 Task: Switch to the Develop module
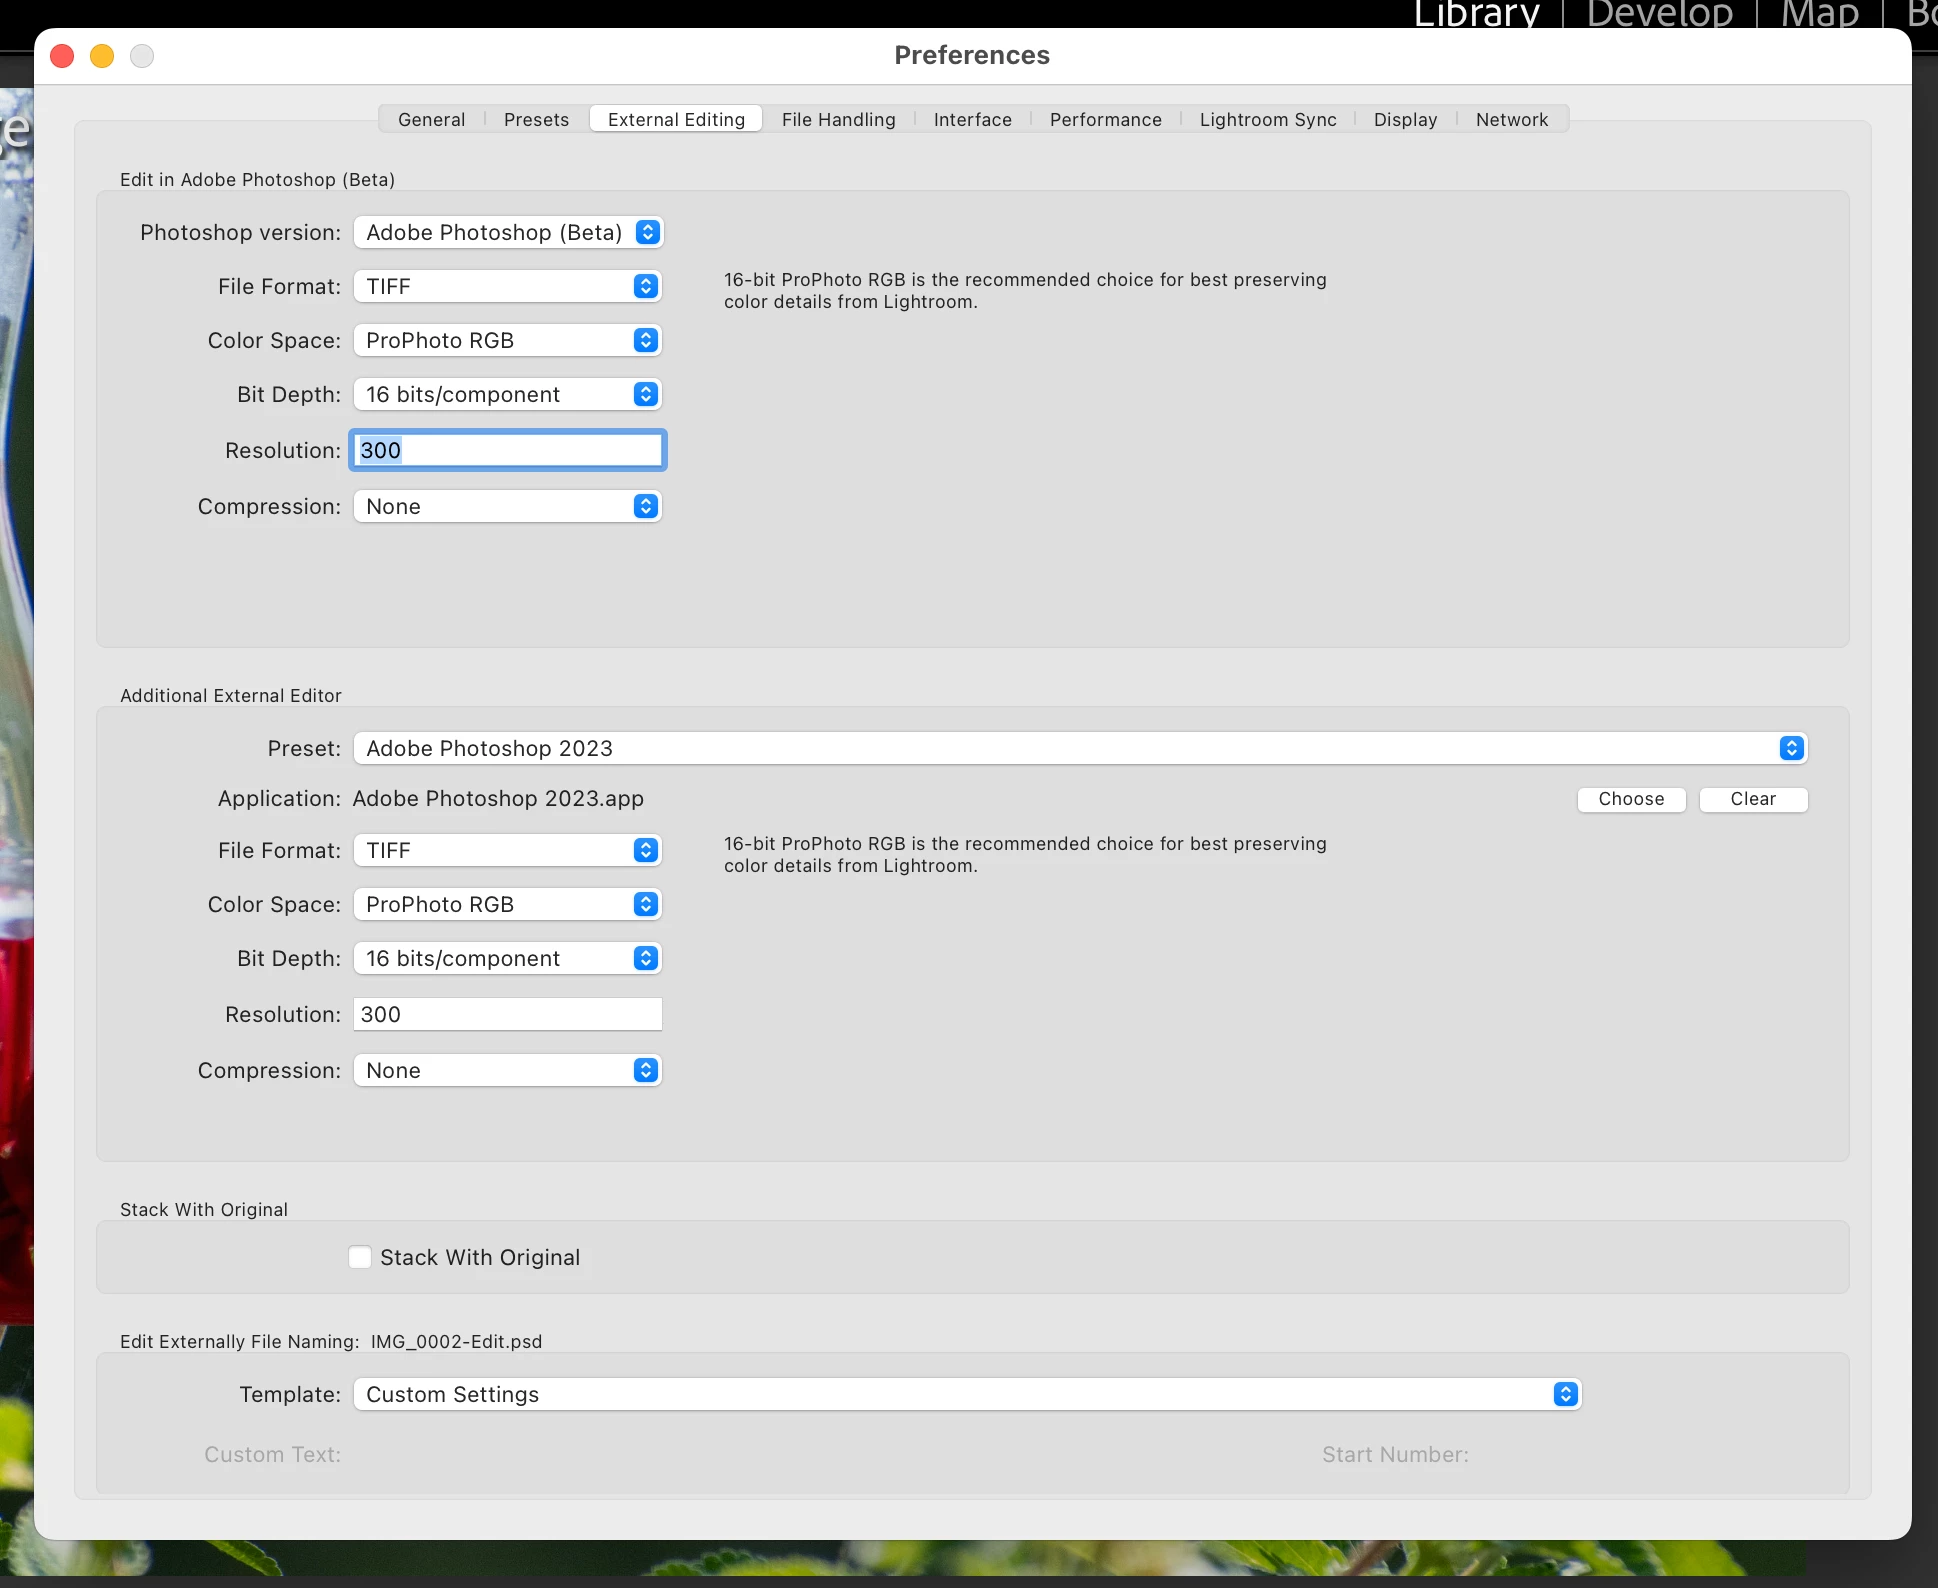(1659, 14)
